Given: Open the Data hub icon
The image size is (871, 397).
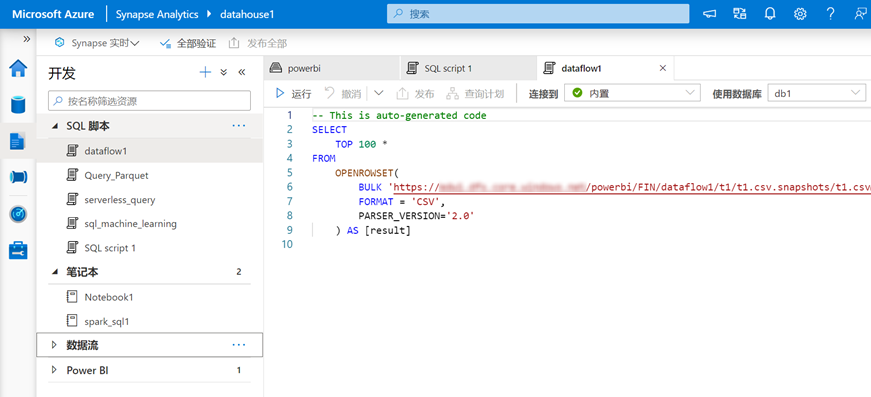Looking at the screenshot, I should 18,104.
